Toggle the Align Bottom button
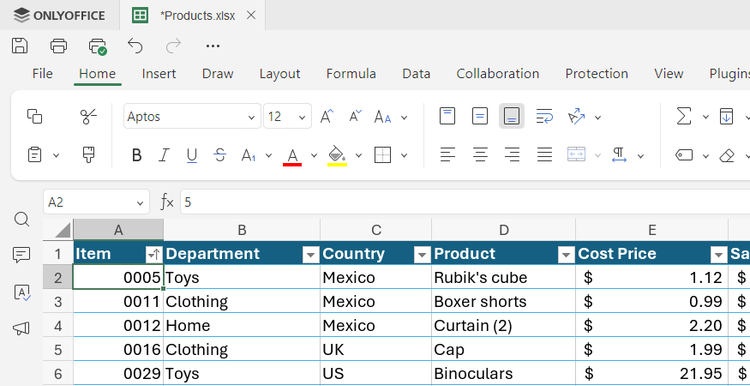Viewport: 750px width, 386px height. (512, 116)
